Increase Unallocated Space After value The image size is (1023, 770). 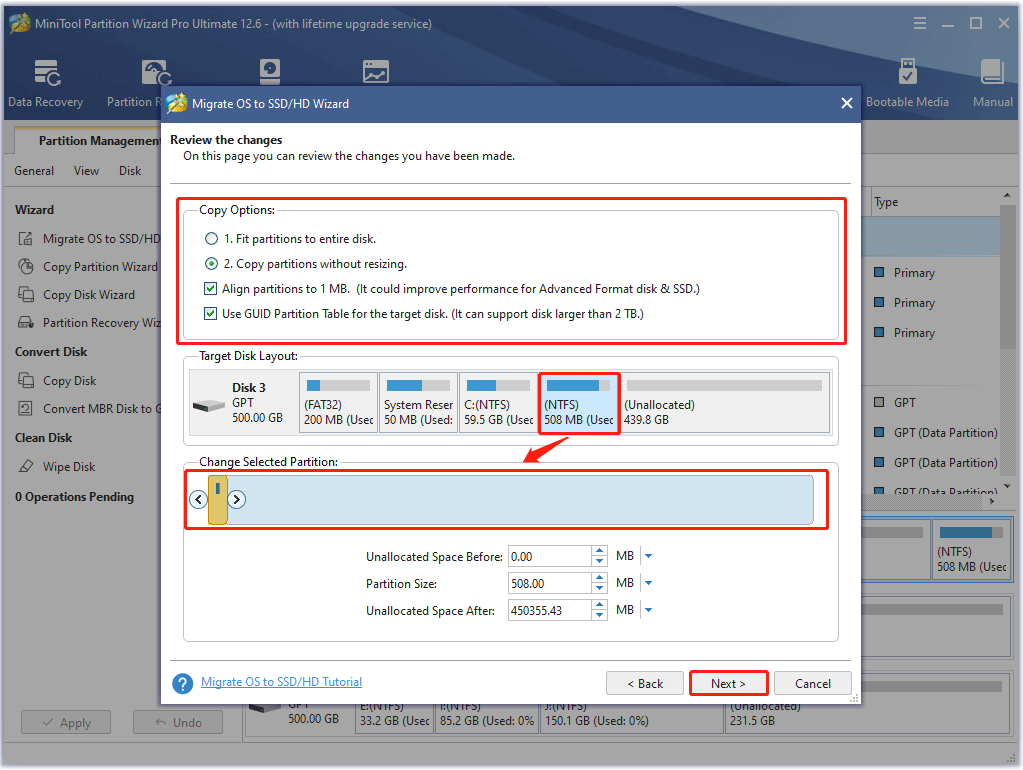click(600, 605)
